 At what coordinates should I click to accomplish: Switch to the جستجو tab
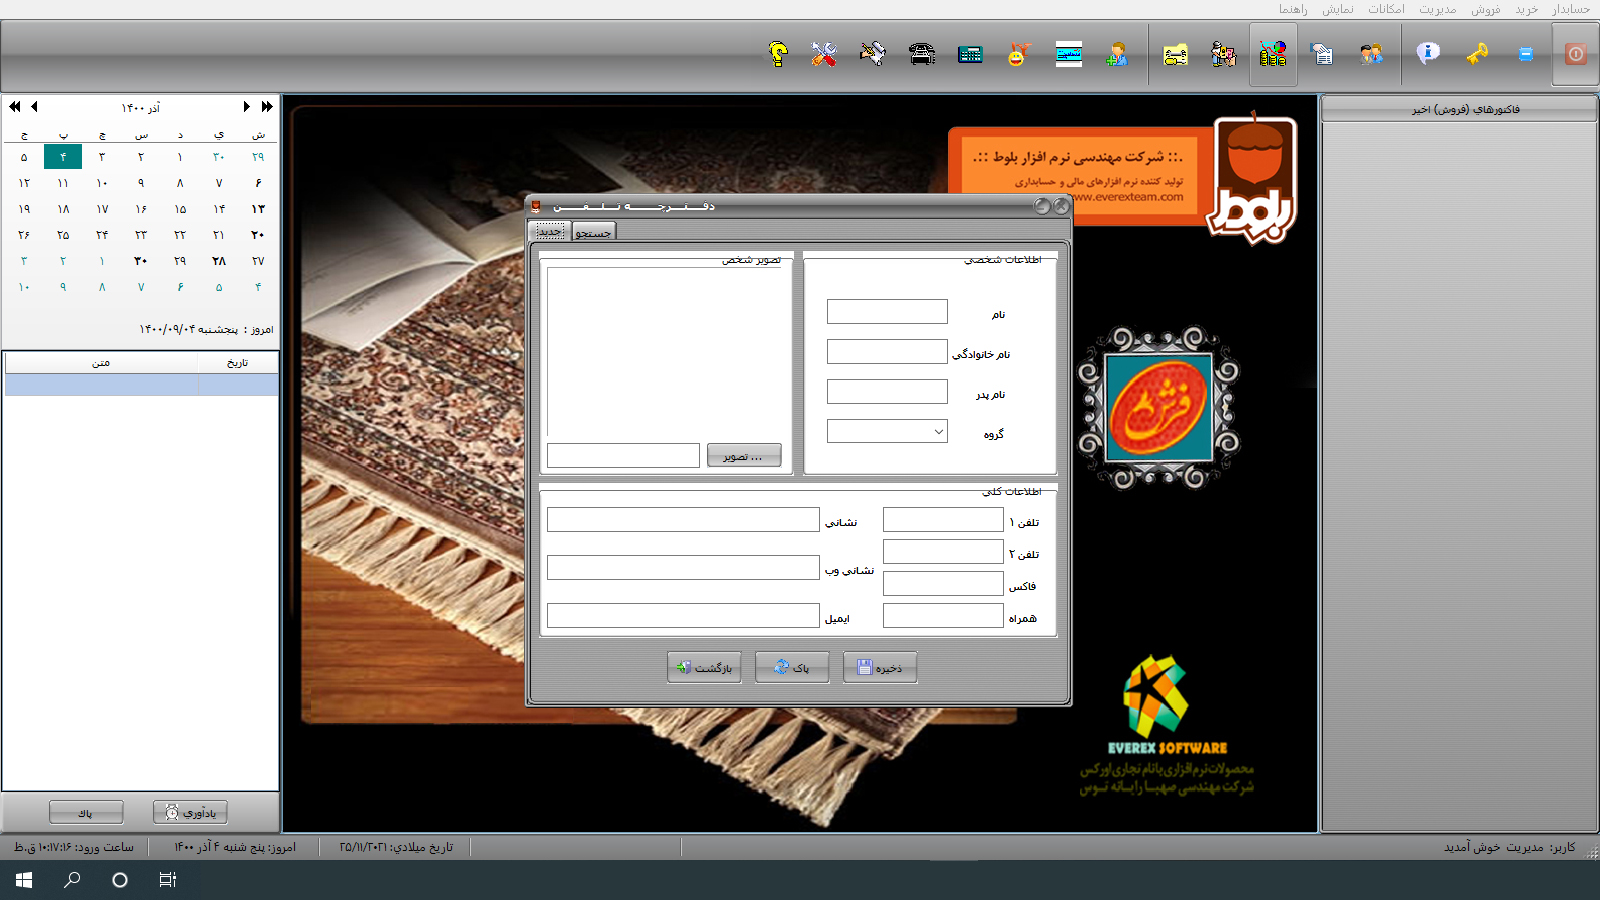tap(594, 232)
